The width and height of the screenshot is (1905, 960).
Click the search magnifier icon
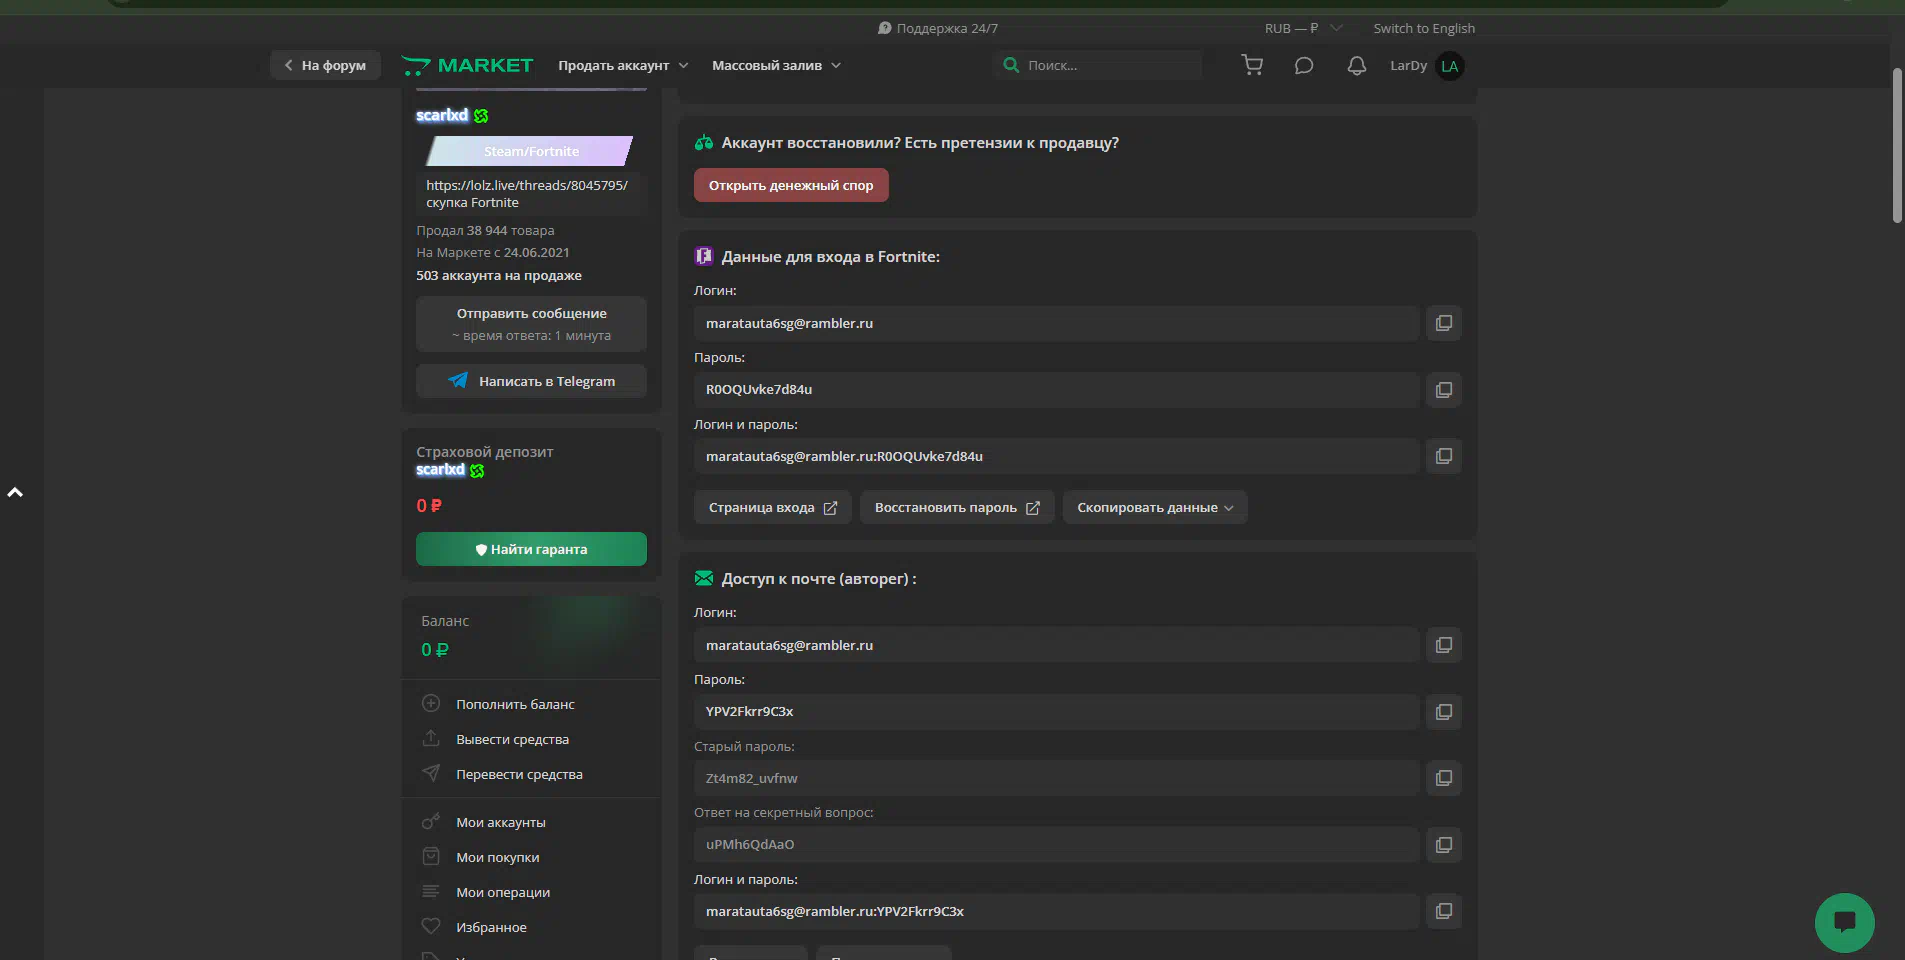click(1011, 65)
